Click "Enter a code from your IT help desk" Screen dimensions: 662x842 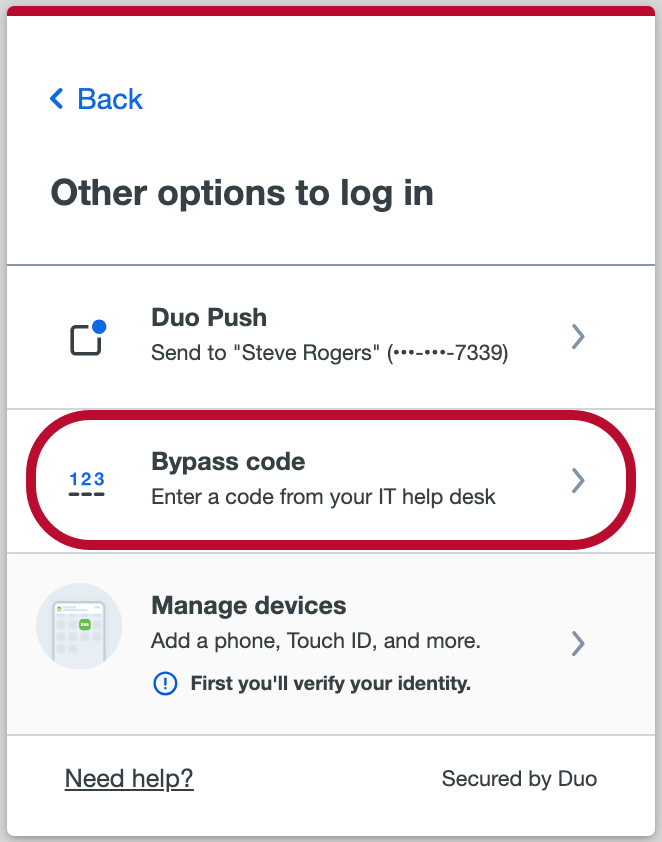click(323, 496)
